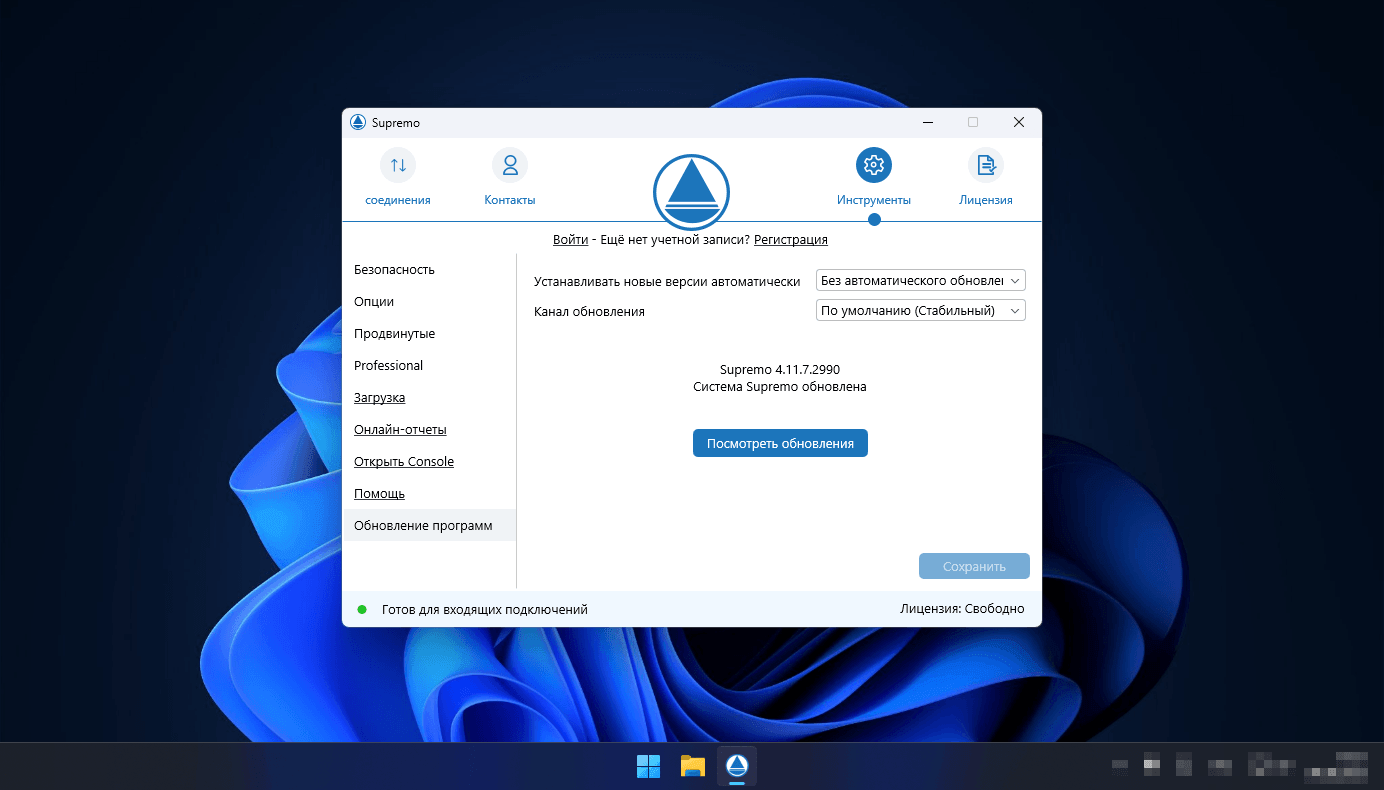Open the Загрузка link
Viewport: 1384px width, 790px height.
[x=379, y=398]
